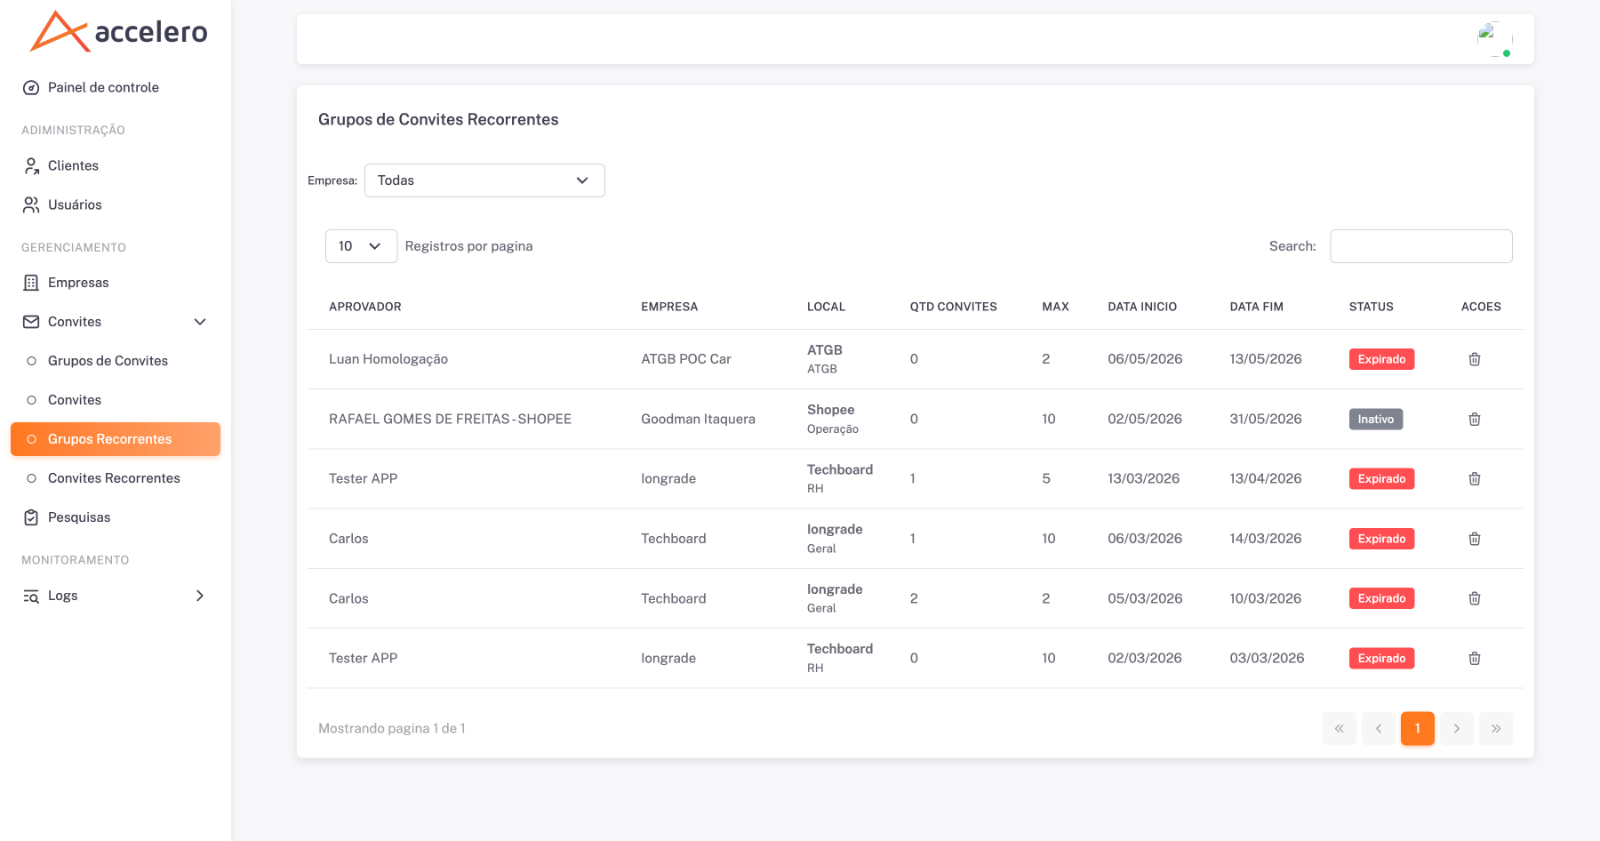The width and height of the screenshot is (1600, 841).
Task: Sort by DATA INICIO column header
Action: [x=1142, y=307]
